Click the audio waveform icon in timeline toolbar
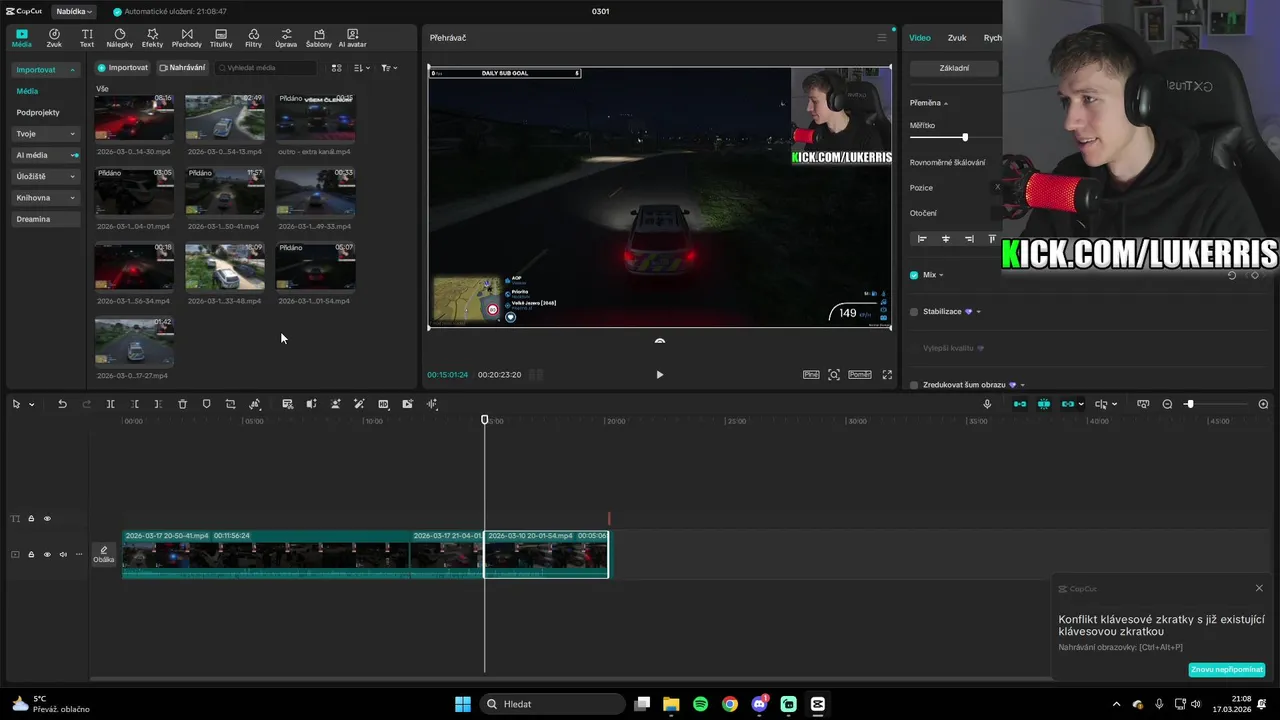Screen dimensions: 1280x720 tap(432, 404)
